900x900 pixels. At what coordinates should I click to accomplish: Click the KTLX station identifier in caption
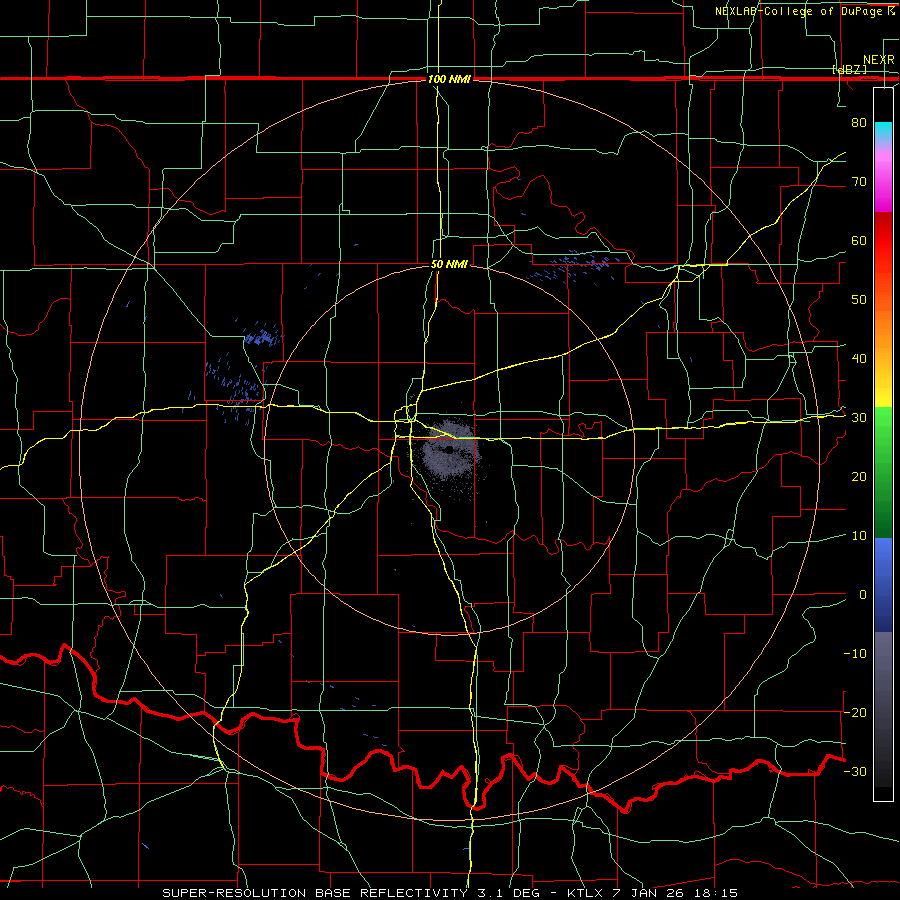coord(586,893)
